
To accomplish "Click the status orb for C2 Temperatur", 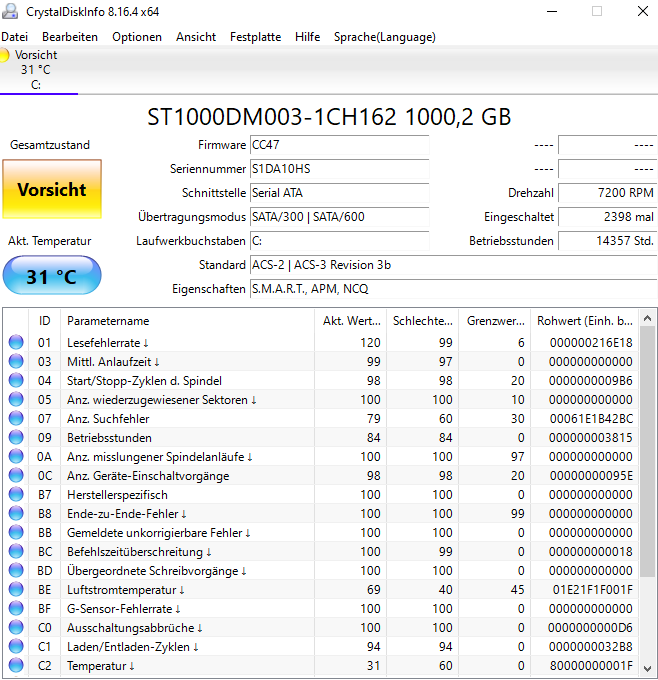I will (x=16, y=665).
